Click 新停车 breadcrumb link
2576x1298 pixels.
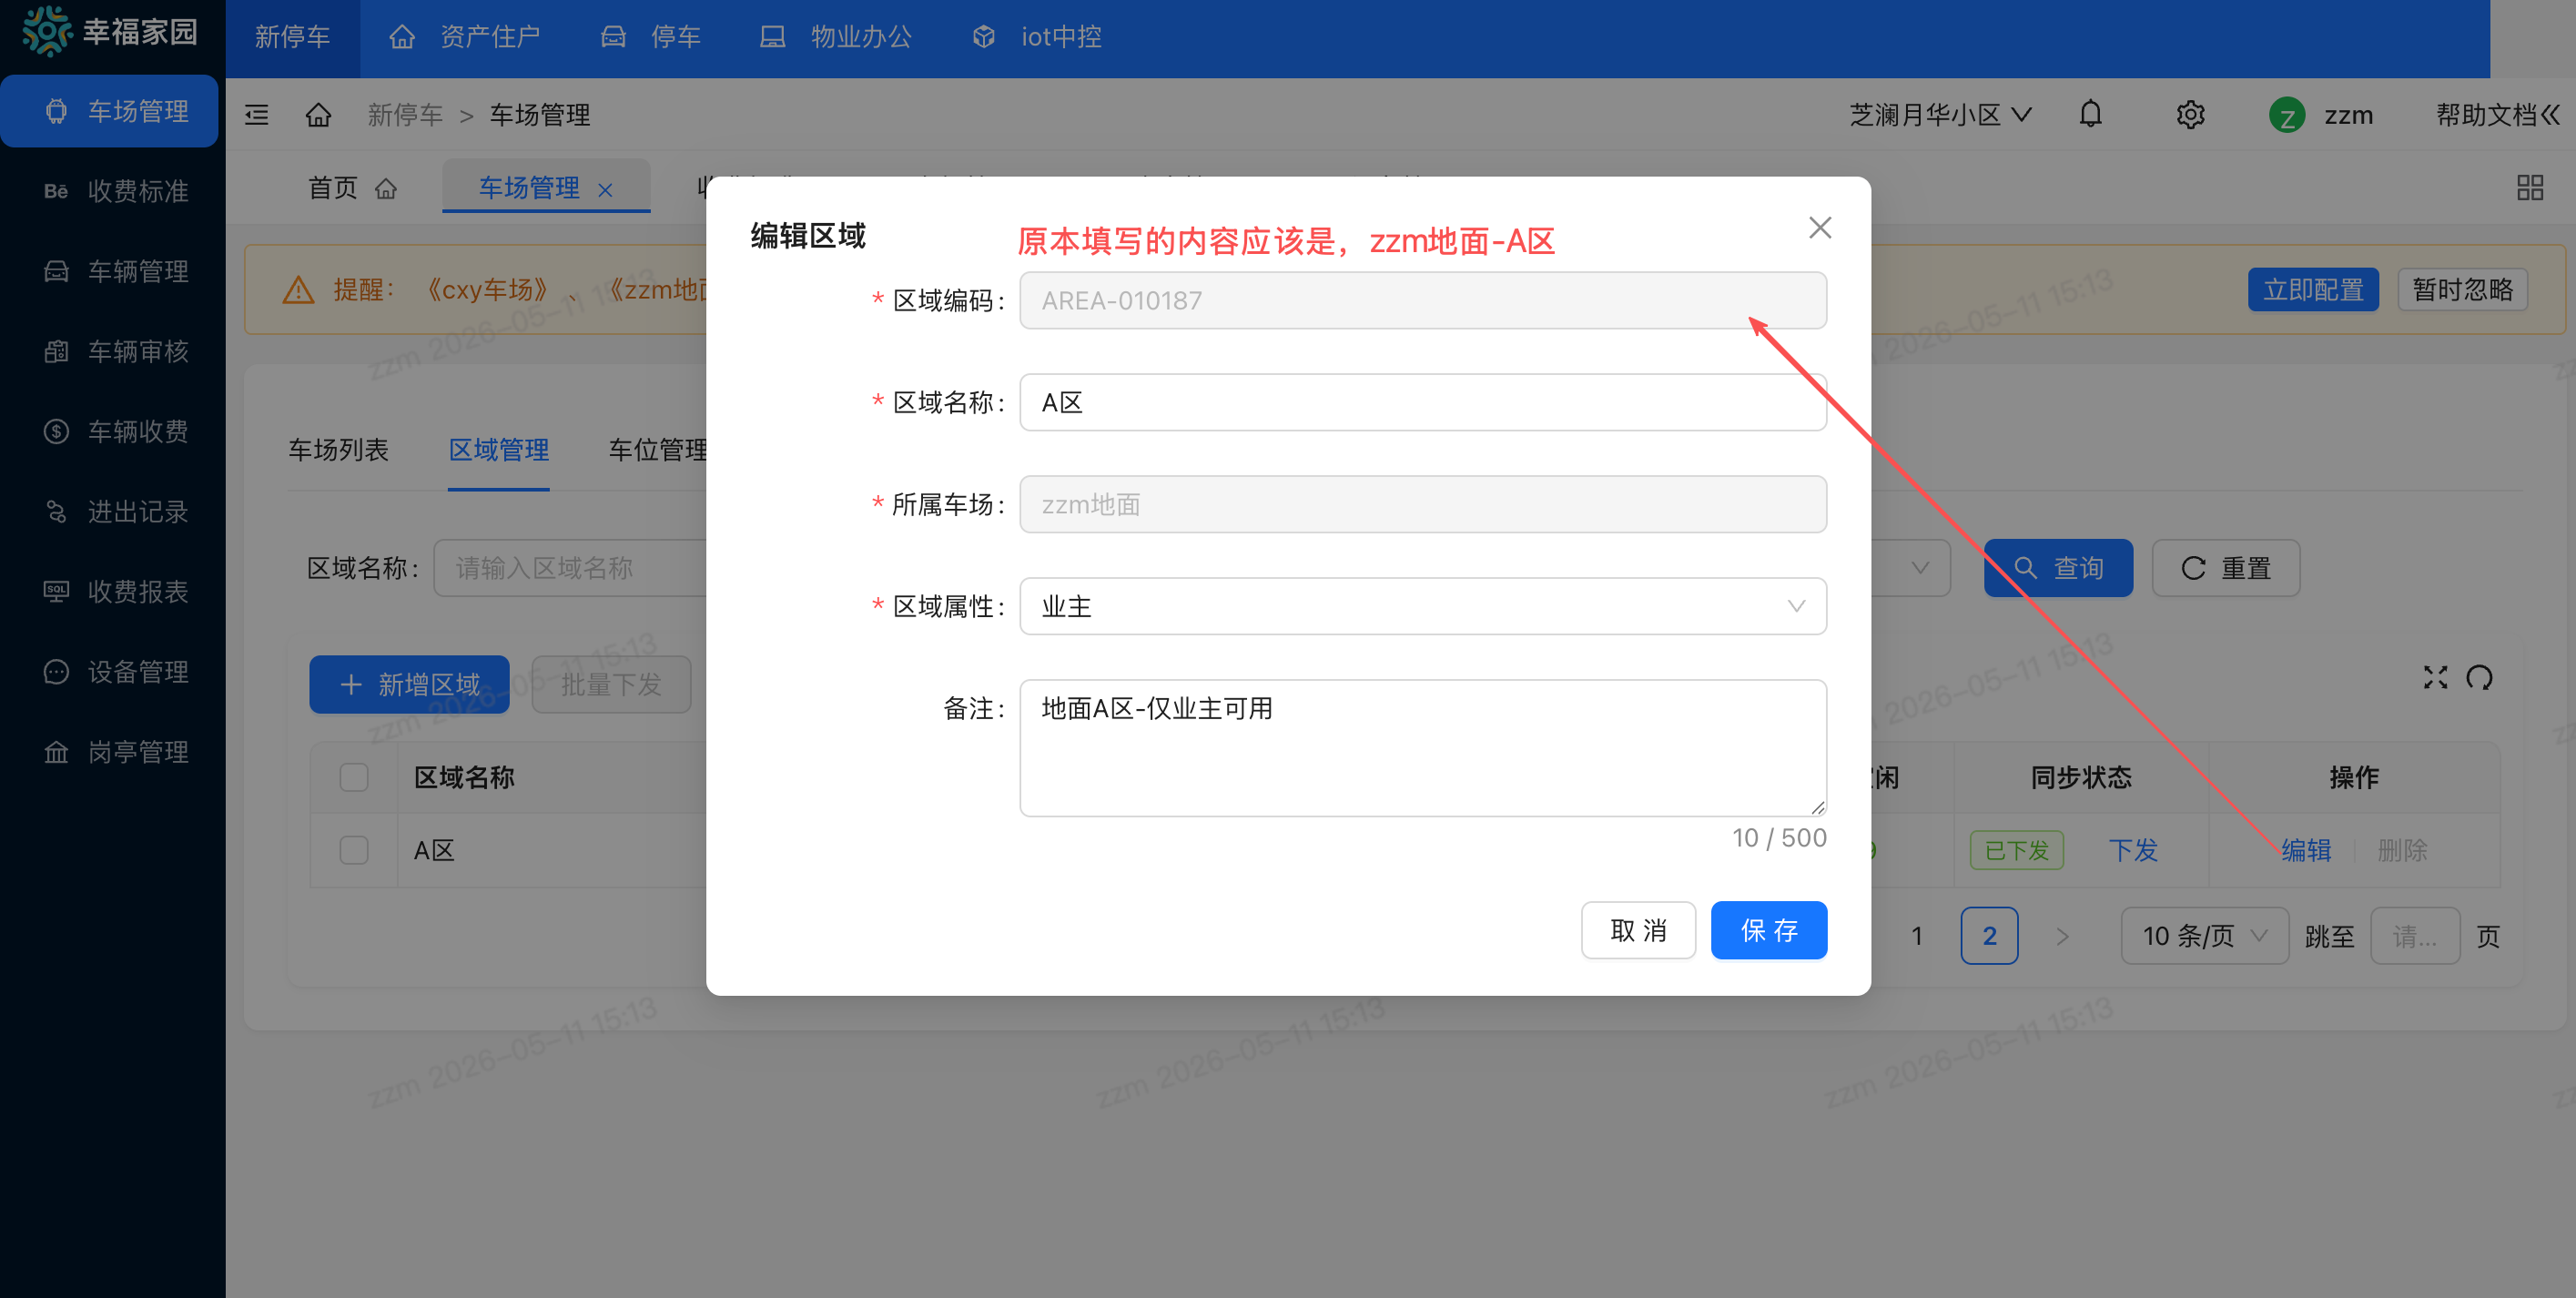pyautogui.click(x=405, y=115)
